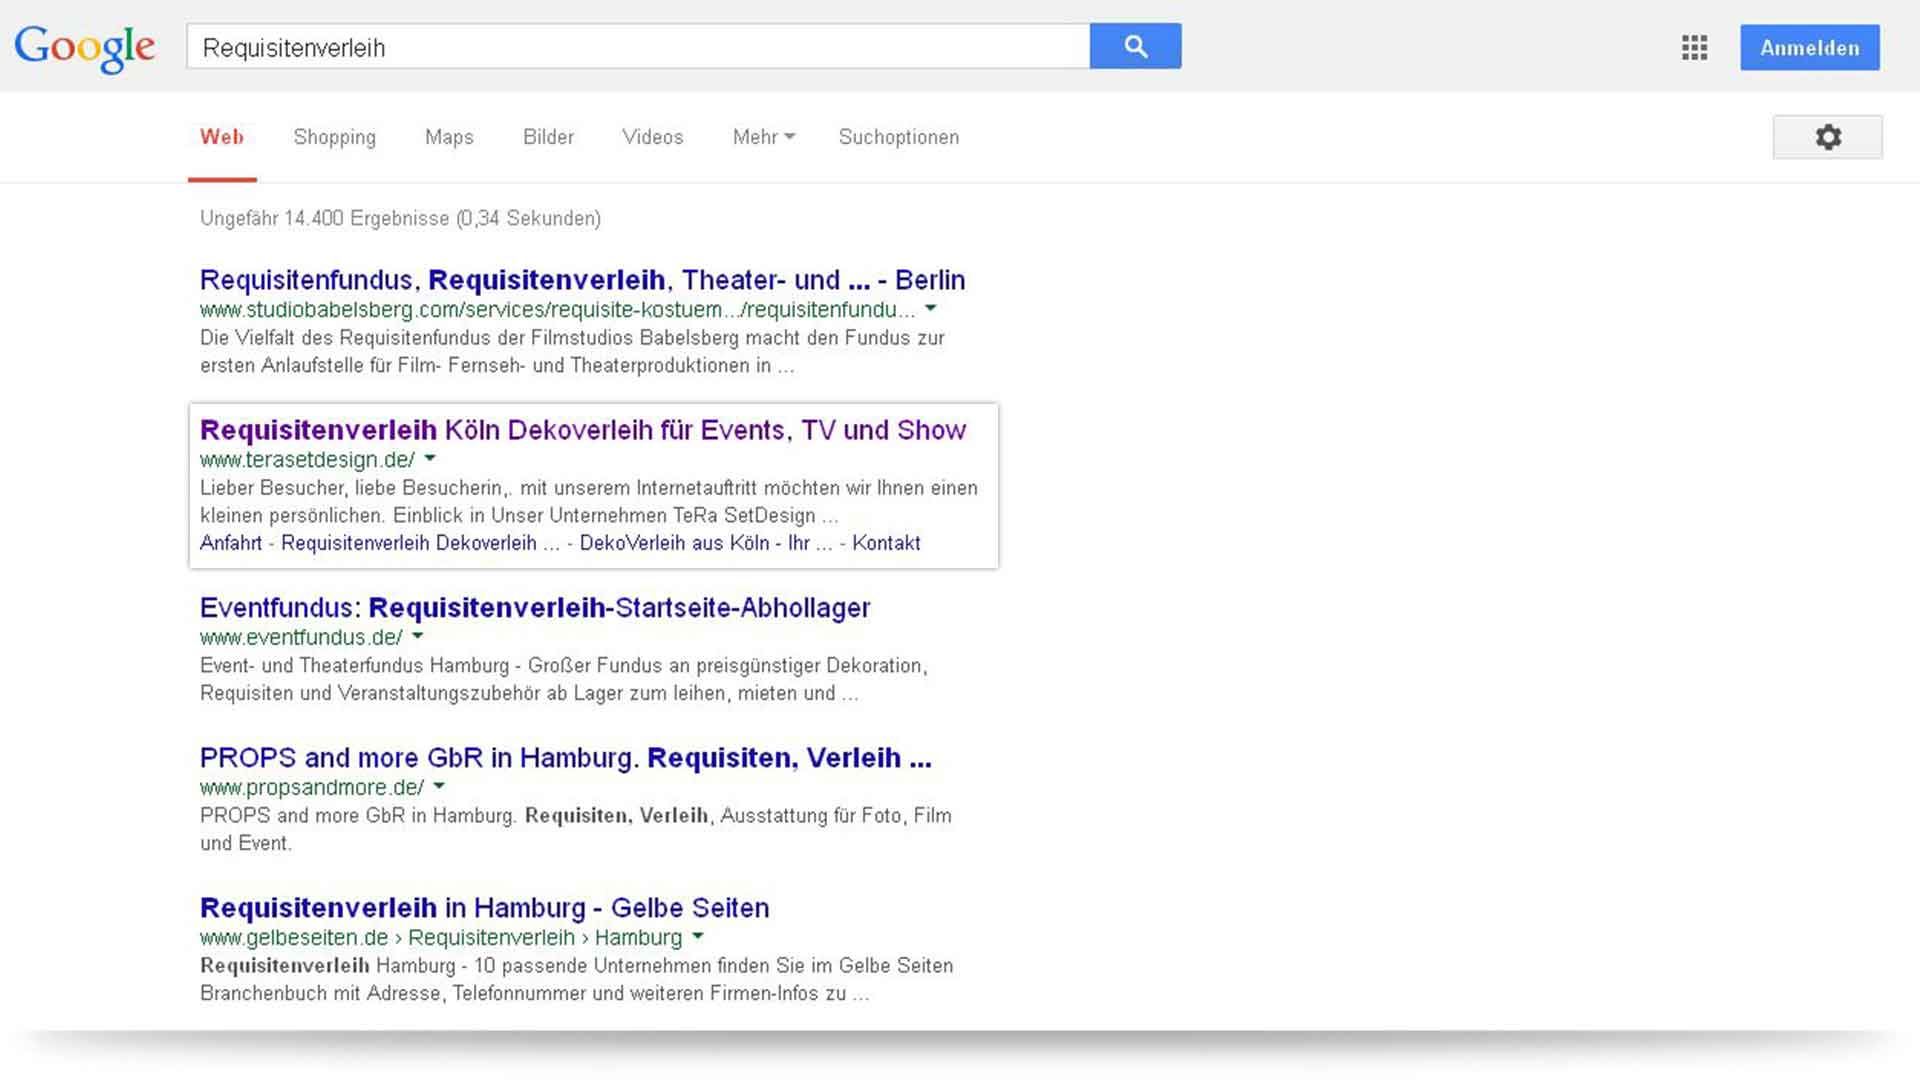Click Suchoptionen search tools
Viewport: 1920px width, 1080px height.
pyautogui.click(x=898, y=137)
